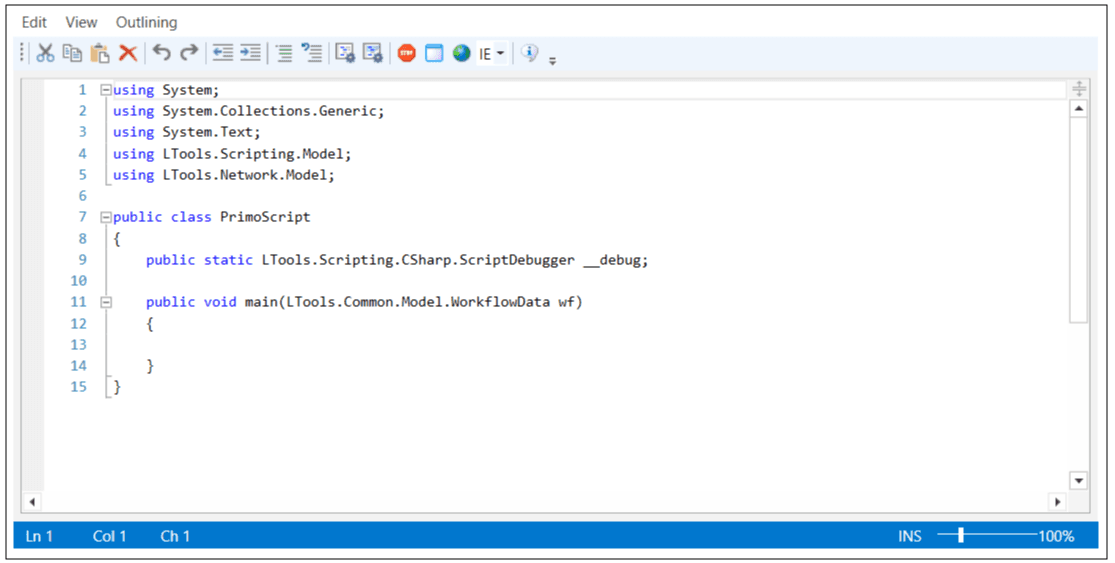The height and width of the screenshot is (563, 1115).
Task: Collapse the main method outlining block
Action: (106, 302)
